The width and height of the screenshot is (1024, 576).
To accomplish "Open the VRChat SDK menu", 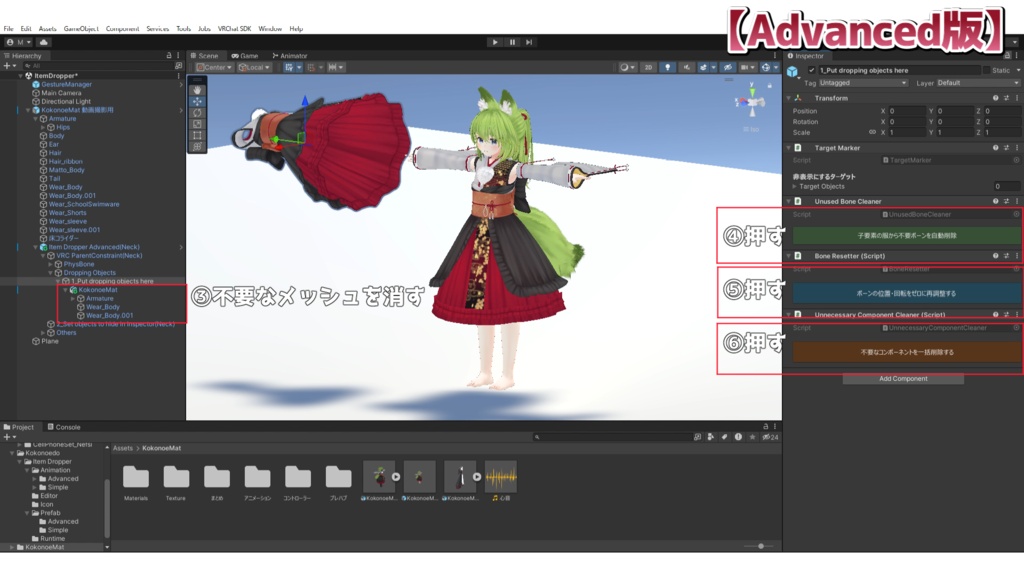I will point(234,29).
